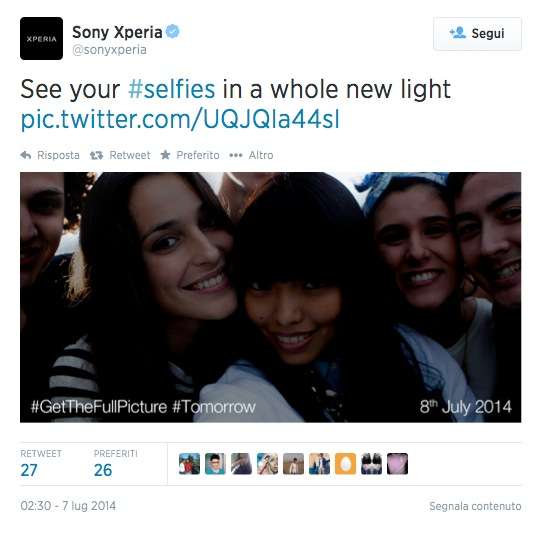The height and width of the screenshot is (540, 547).
Task: Click the Risposta reply arrow icon
Action: point(26,155)
